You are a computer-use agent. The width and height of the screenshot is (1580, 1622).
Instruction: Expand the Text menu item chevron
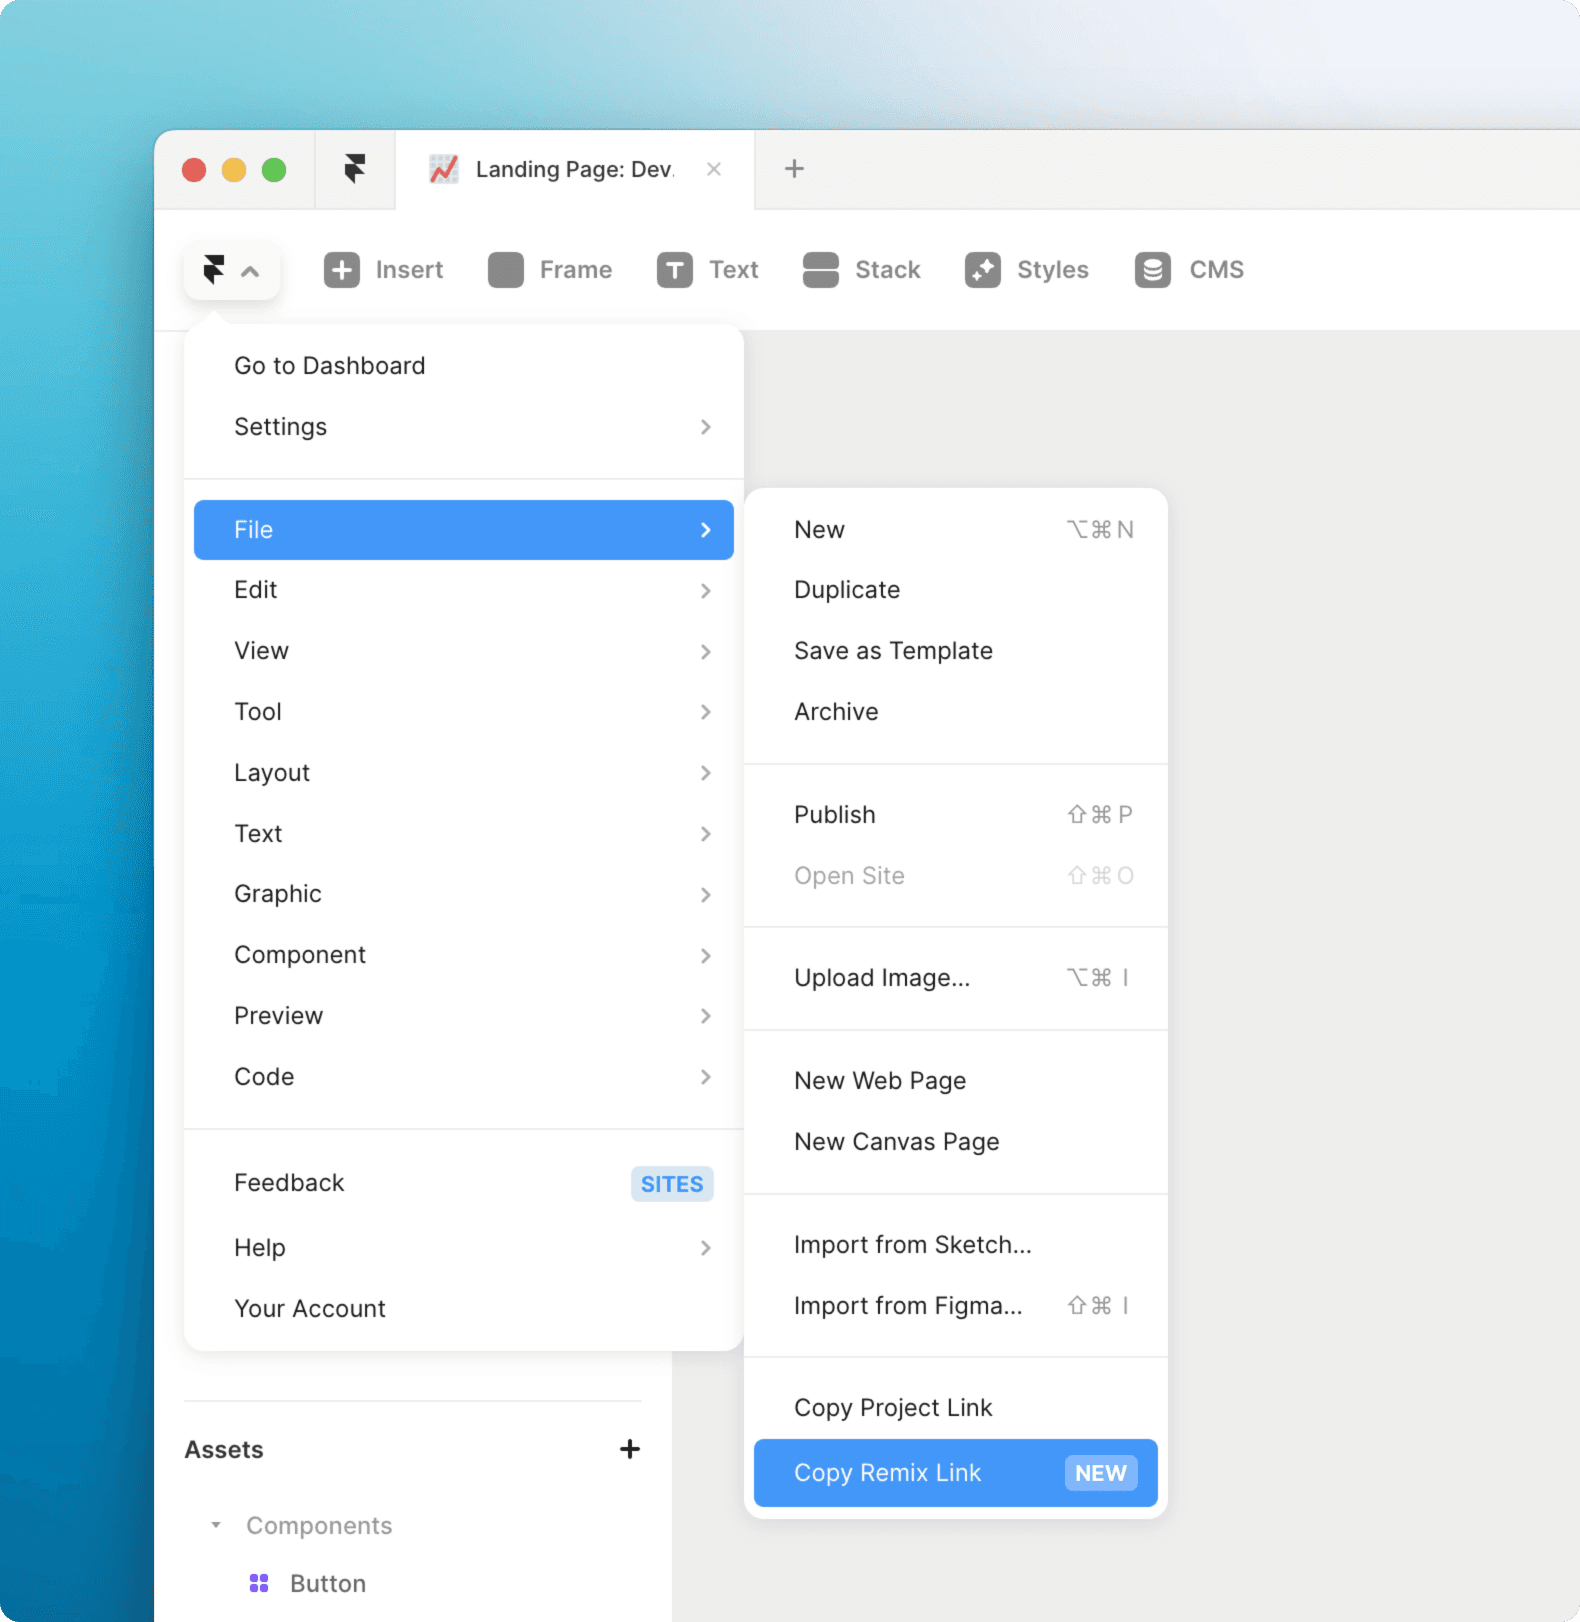click(706, 834)
